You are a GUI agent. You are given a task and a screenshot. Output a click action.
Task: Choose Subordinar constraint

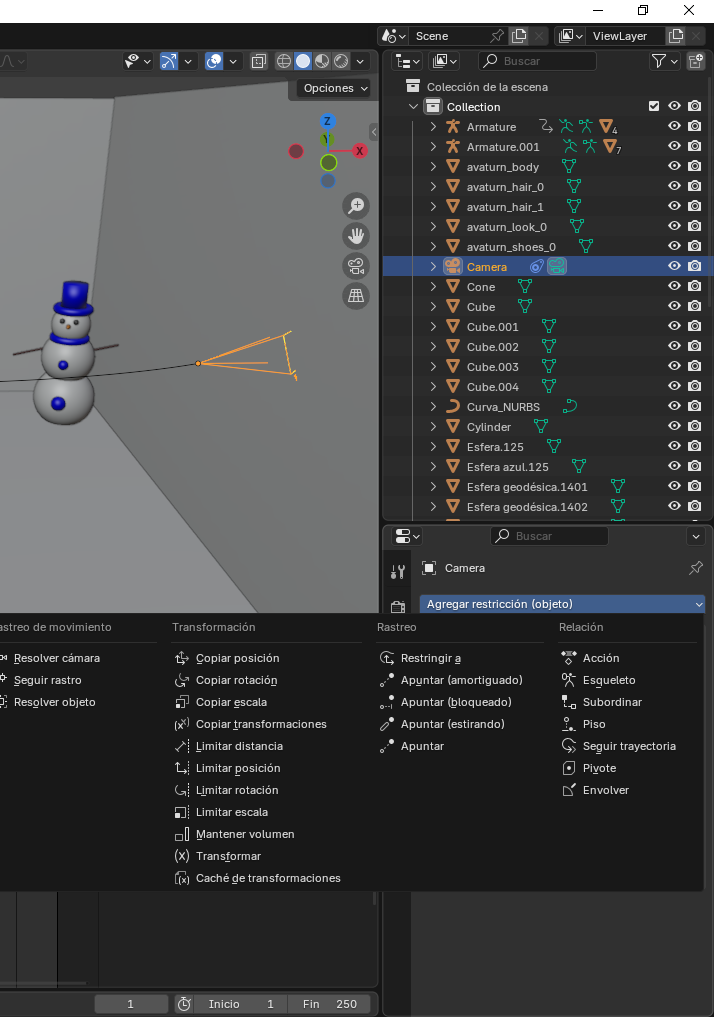pyautogui.click(x=612, y=702)
